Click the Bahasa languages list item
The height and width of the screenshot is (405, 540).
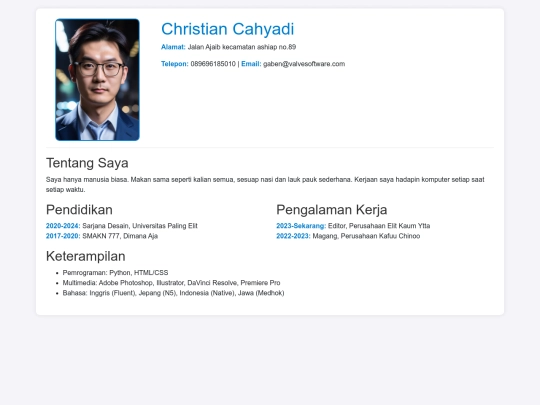(173, 293)
